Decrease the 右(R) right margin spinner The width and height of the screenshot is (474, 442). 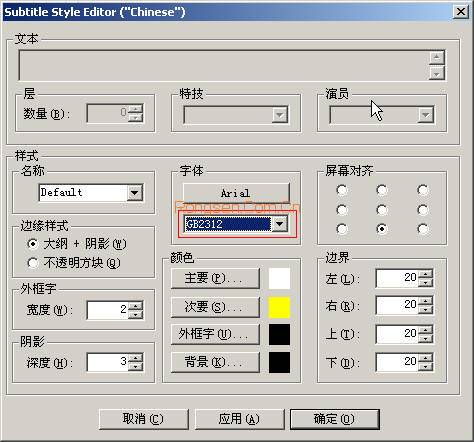pyautogui.click(x=425, y=310)
